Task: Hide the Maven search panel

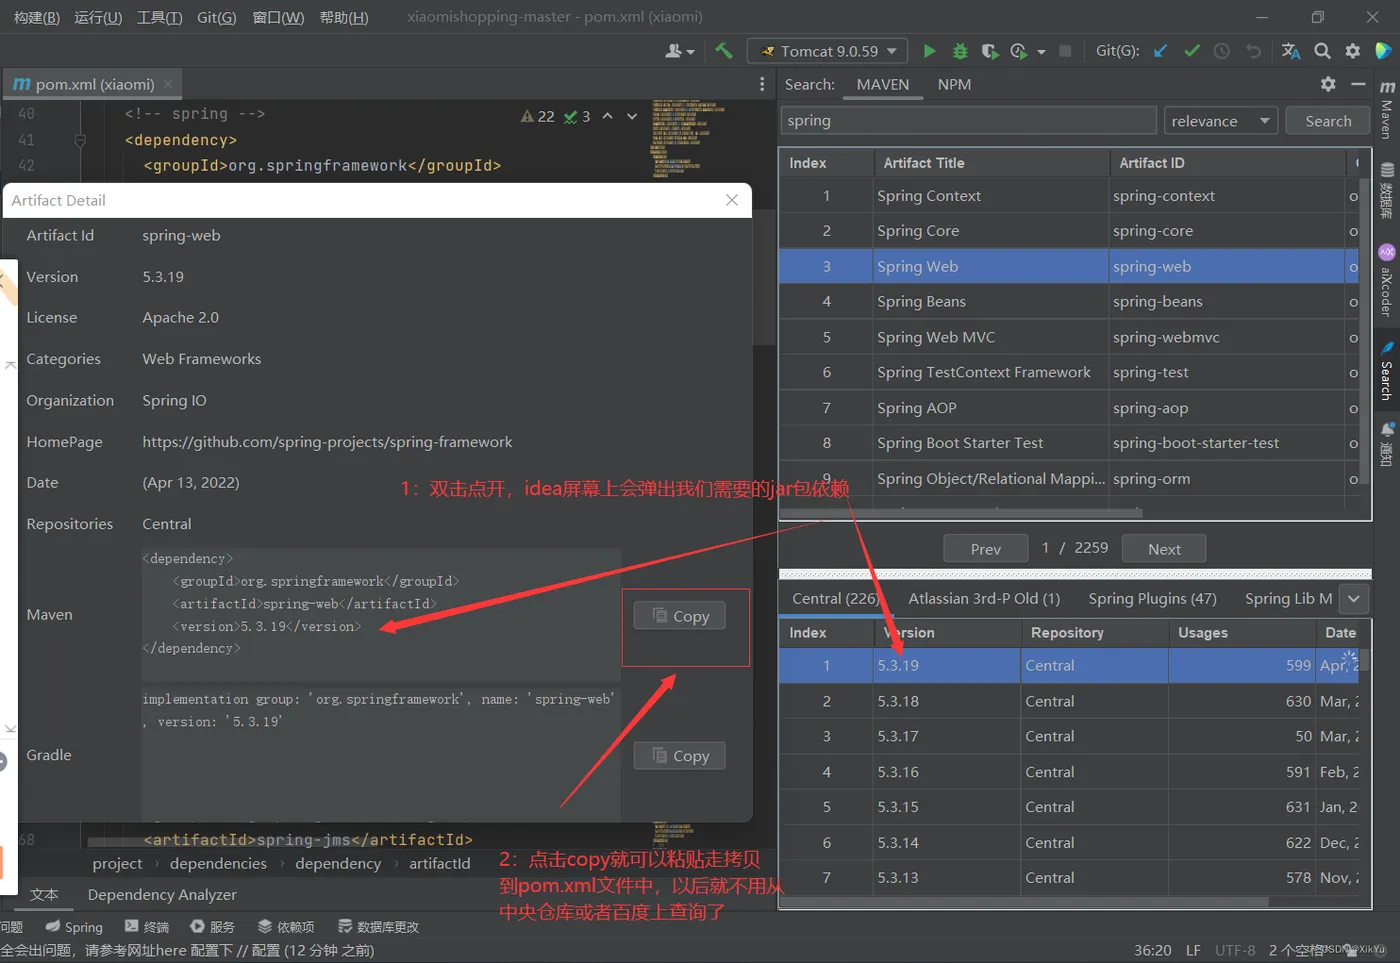Action: 1358,84
